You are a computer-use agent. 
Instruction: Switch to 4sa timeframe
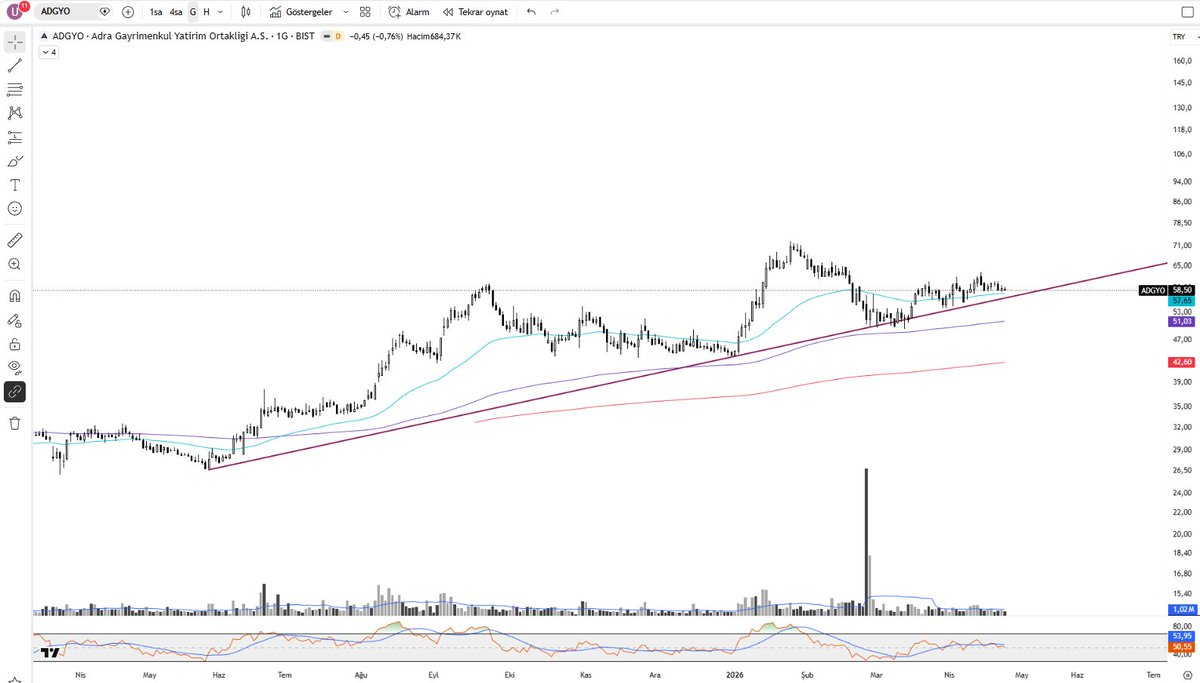(176, 12)
